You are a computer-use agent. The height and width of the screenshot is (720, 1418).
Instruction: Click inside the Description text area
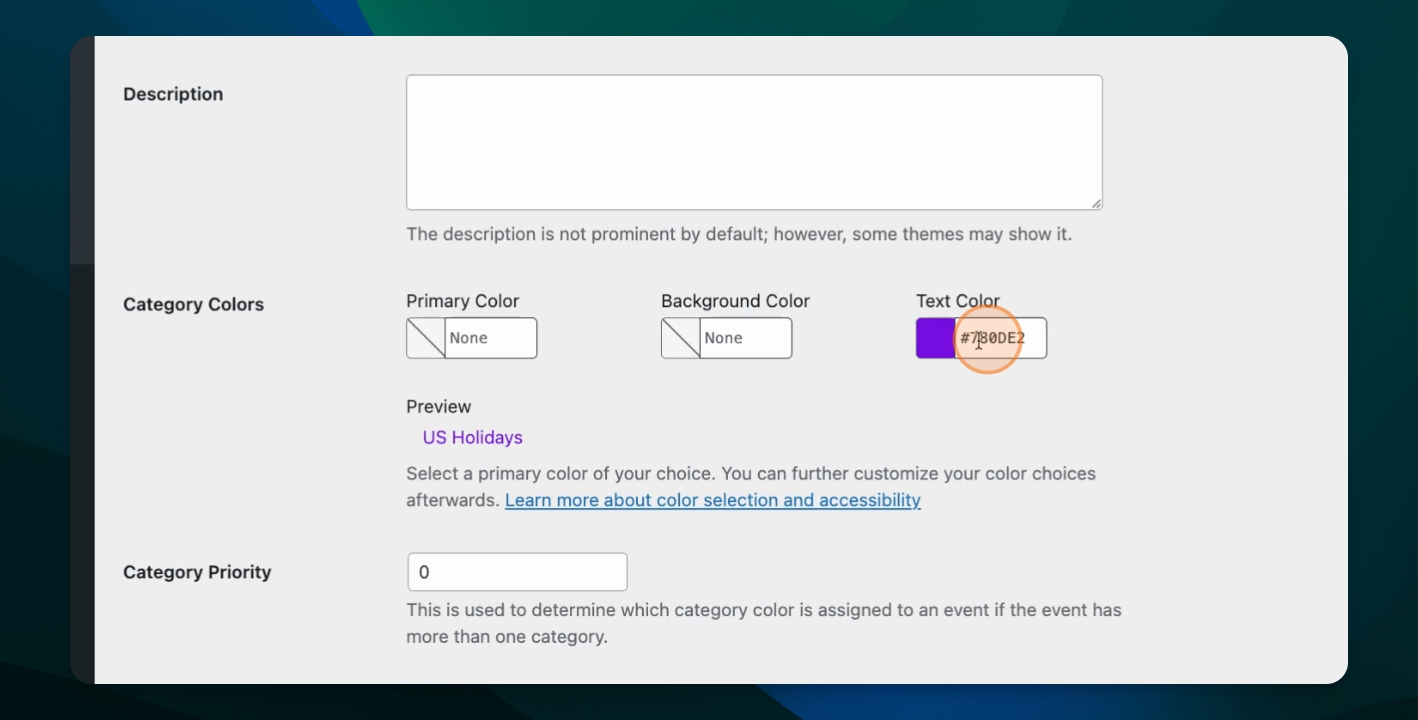(754, 142)
